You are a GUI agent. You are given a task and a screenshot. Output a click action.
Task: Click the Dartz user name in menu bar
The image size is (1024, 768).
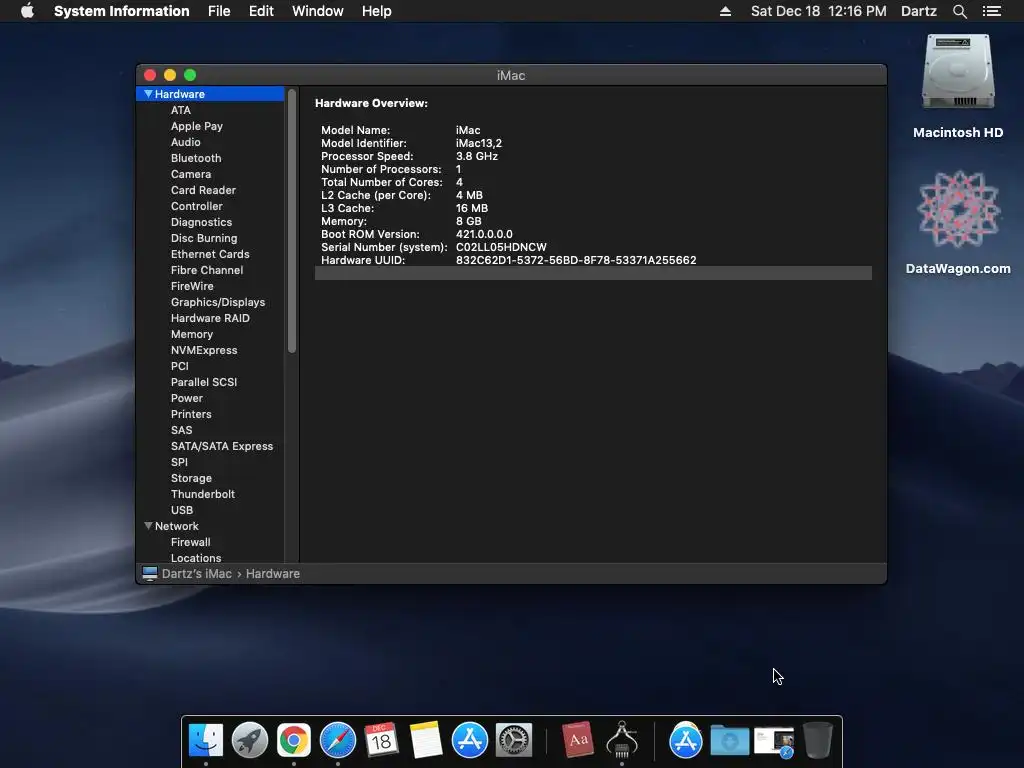(918, 11)
